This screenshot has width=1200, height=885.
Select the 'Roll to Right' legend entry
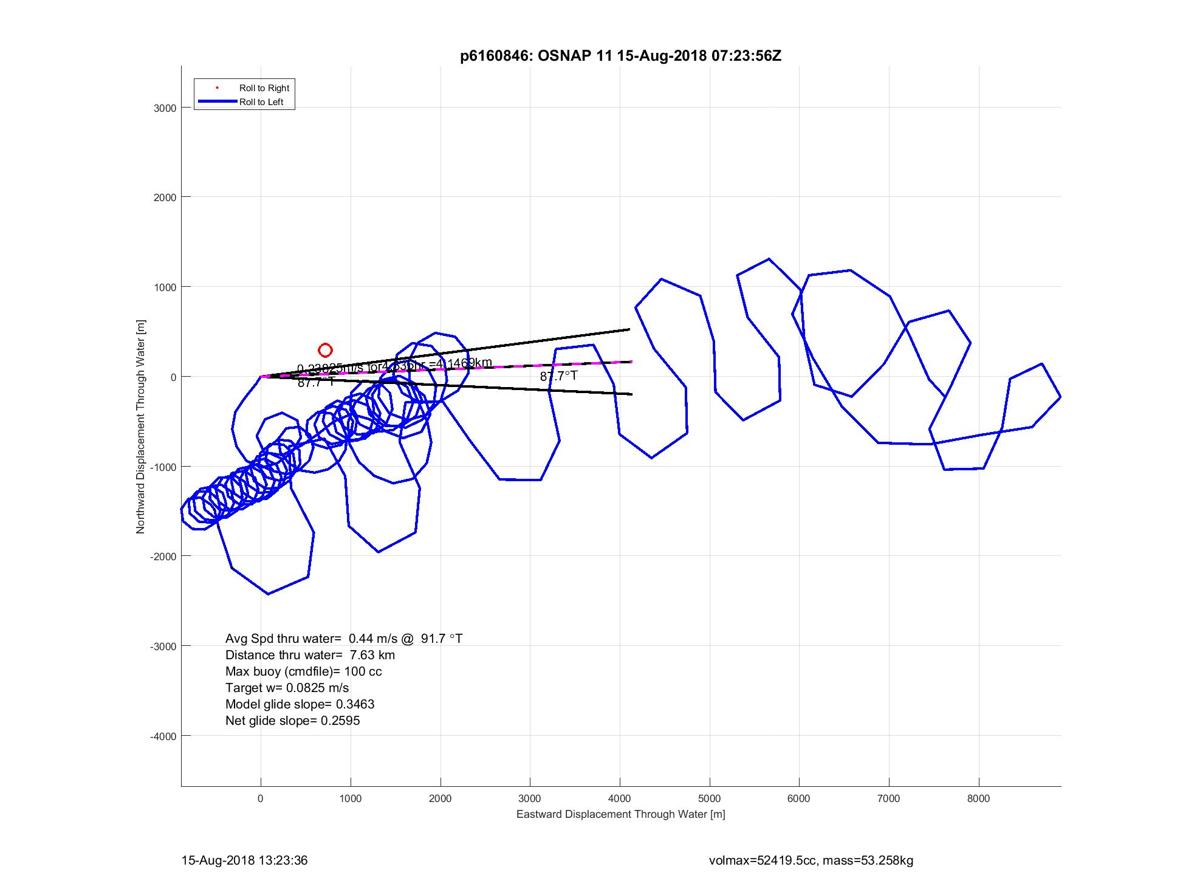[264, 88]
